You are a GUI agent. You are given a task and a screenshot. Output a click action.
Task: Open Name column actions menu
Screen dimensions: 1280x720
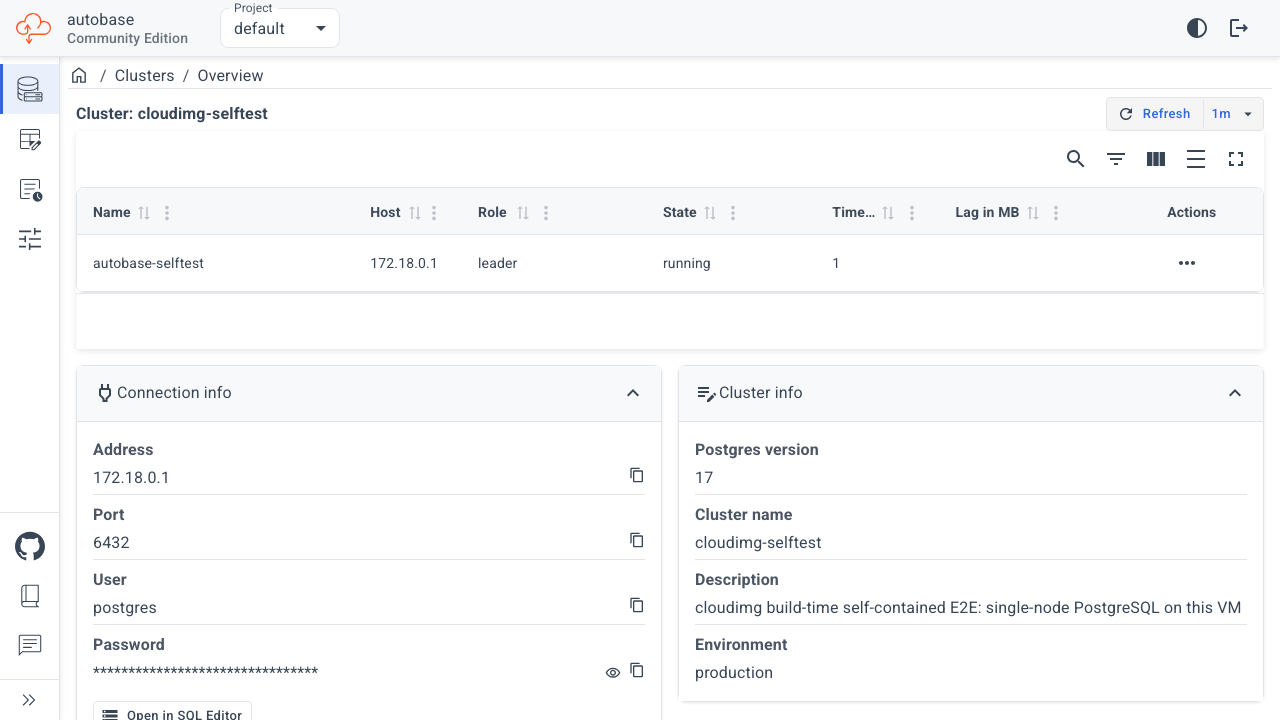(x=167, y=213)
